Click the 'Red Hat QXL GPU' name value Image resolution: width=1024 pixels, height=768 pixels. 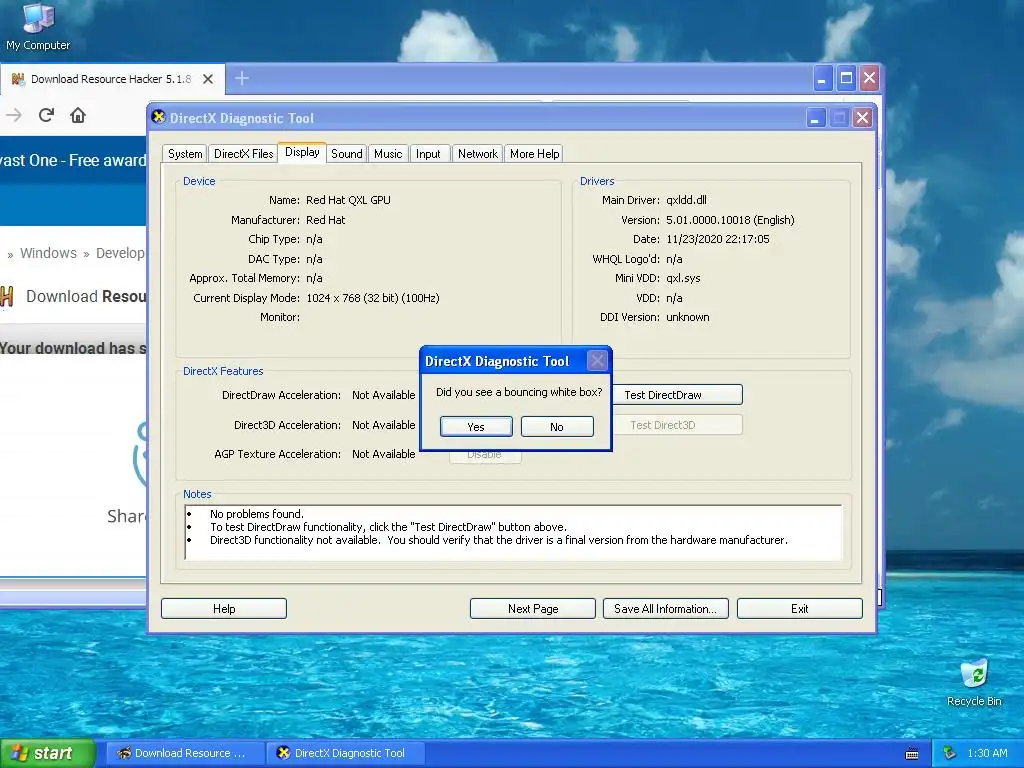pos(348,200)
